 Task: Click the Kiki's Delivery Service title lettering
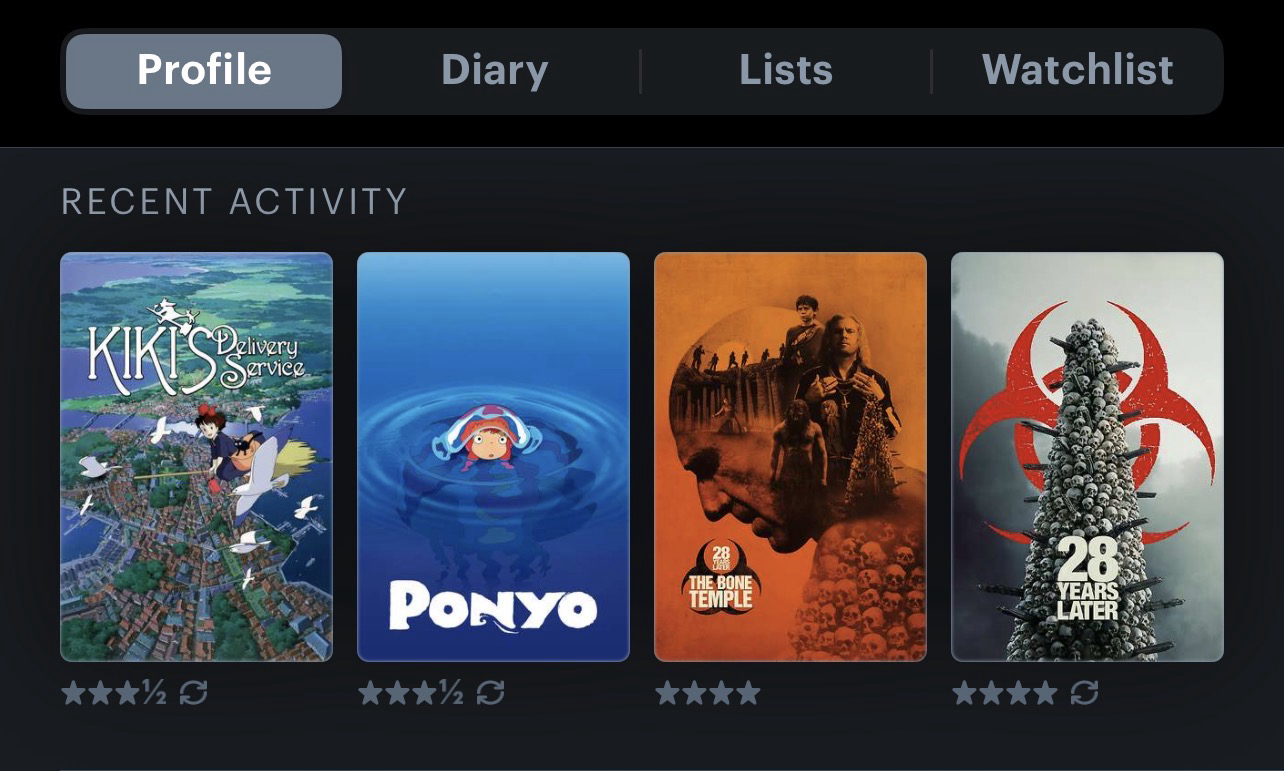197,349
